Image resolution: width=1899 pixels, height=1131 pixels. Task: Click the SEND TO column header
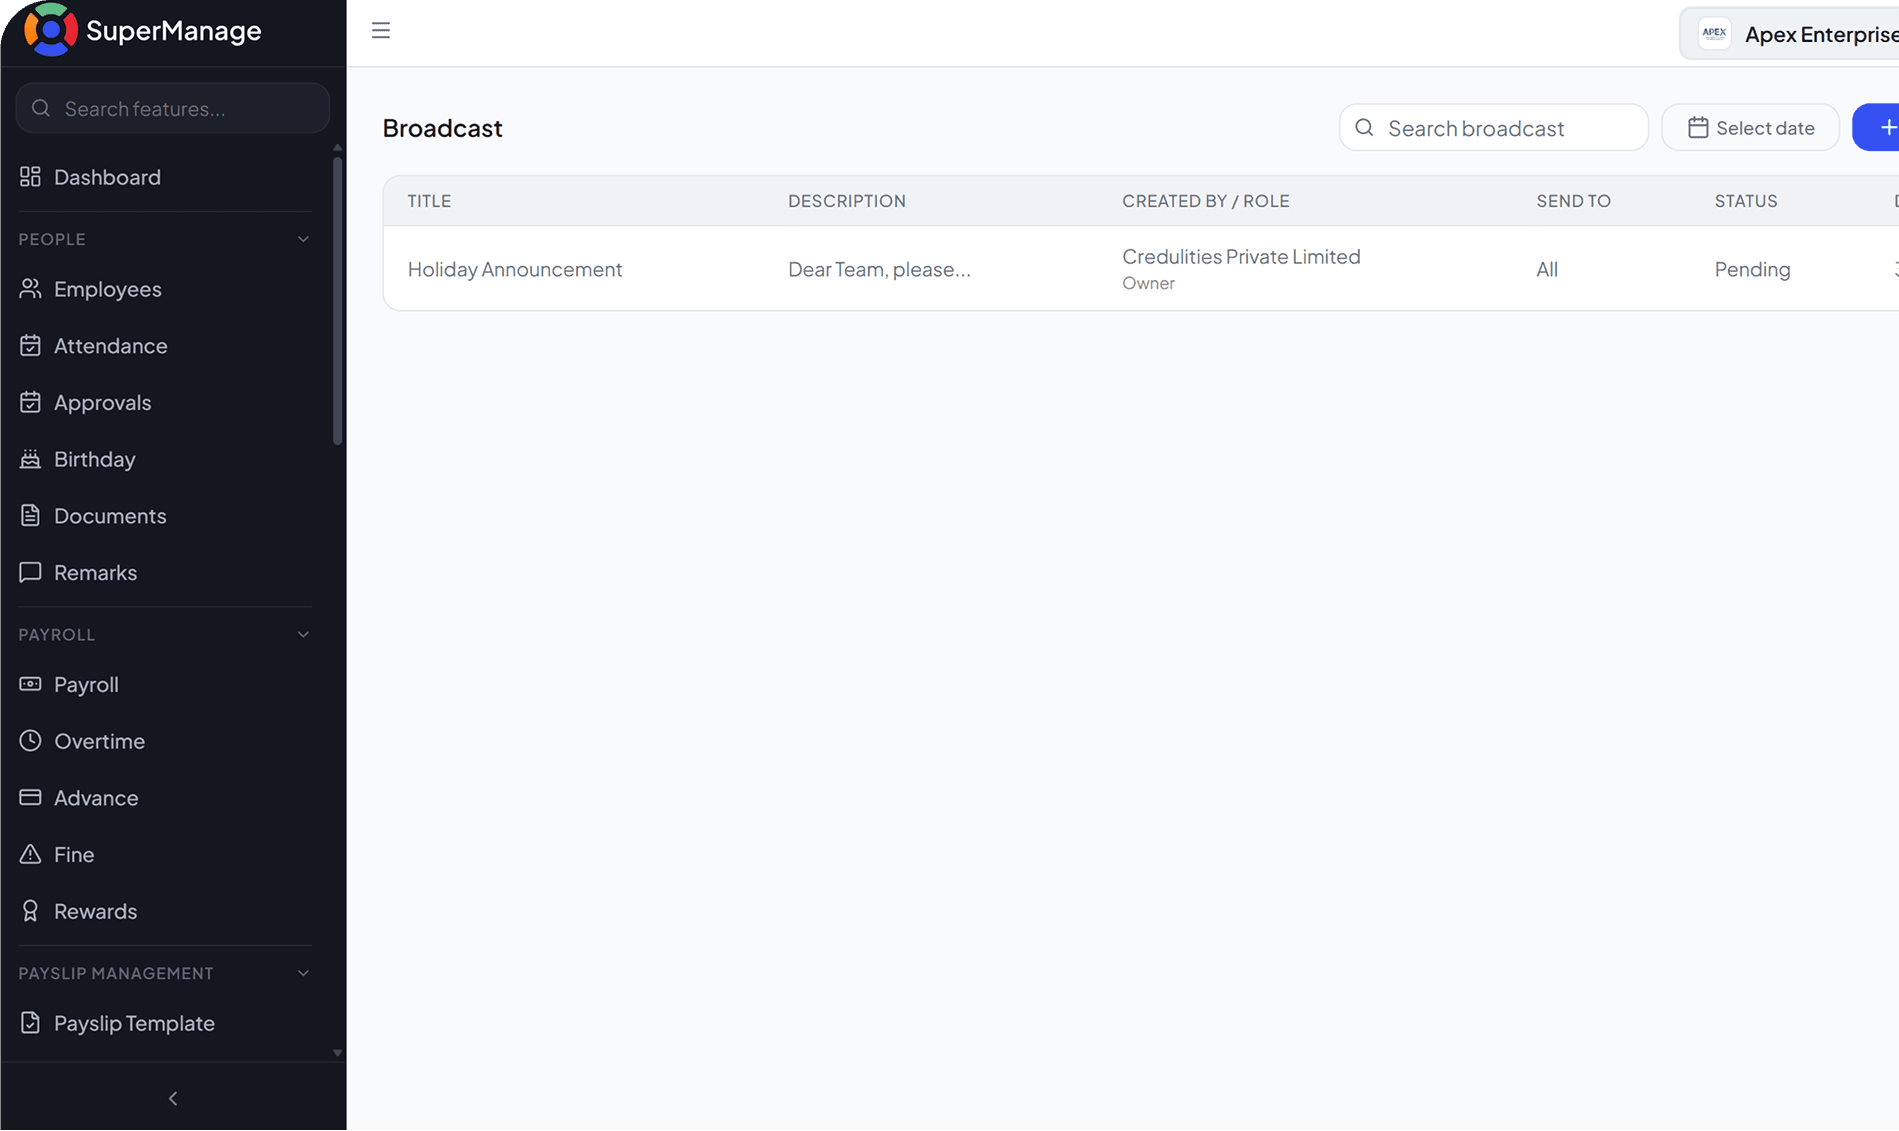[x=1574, y=201]
